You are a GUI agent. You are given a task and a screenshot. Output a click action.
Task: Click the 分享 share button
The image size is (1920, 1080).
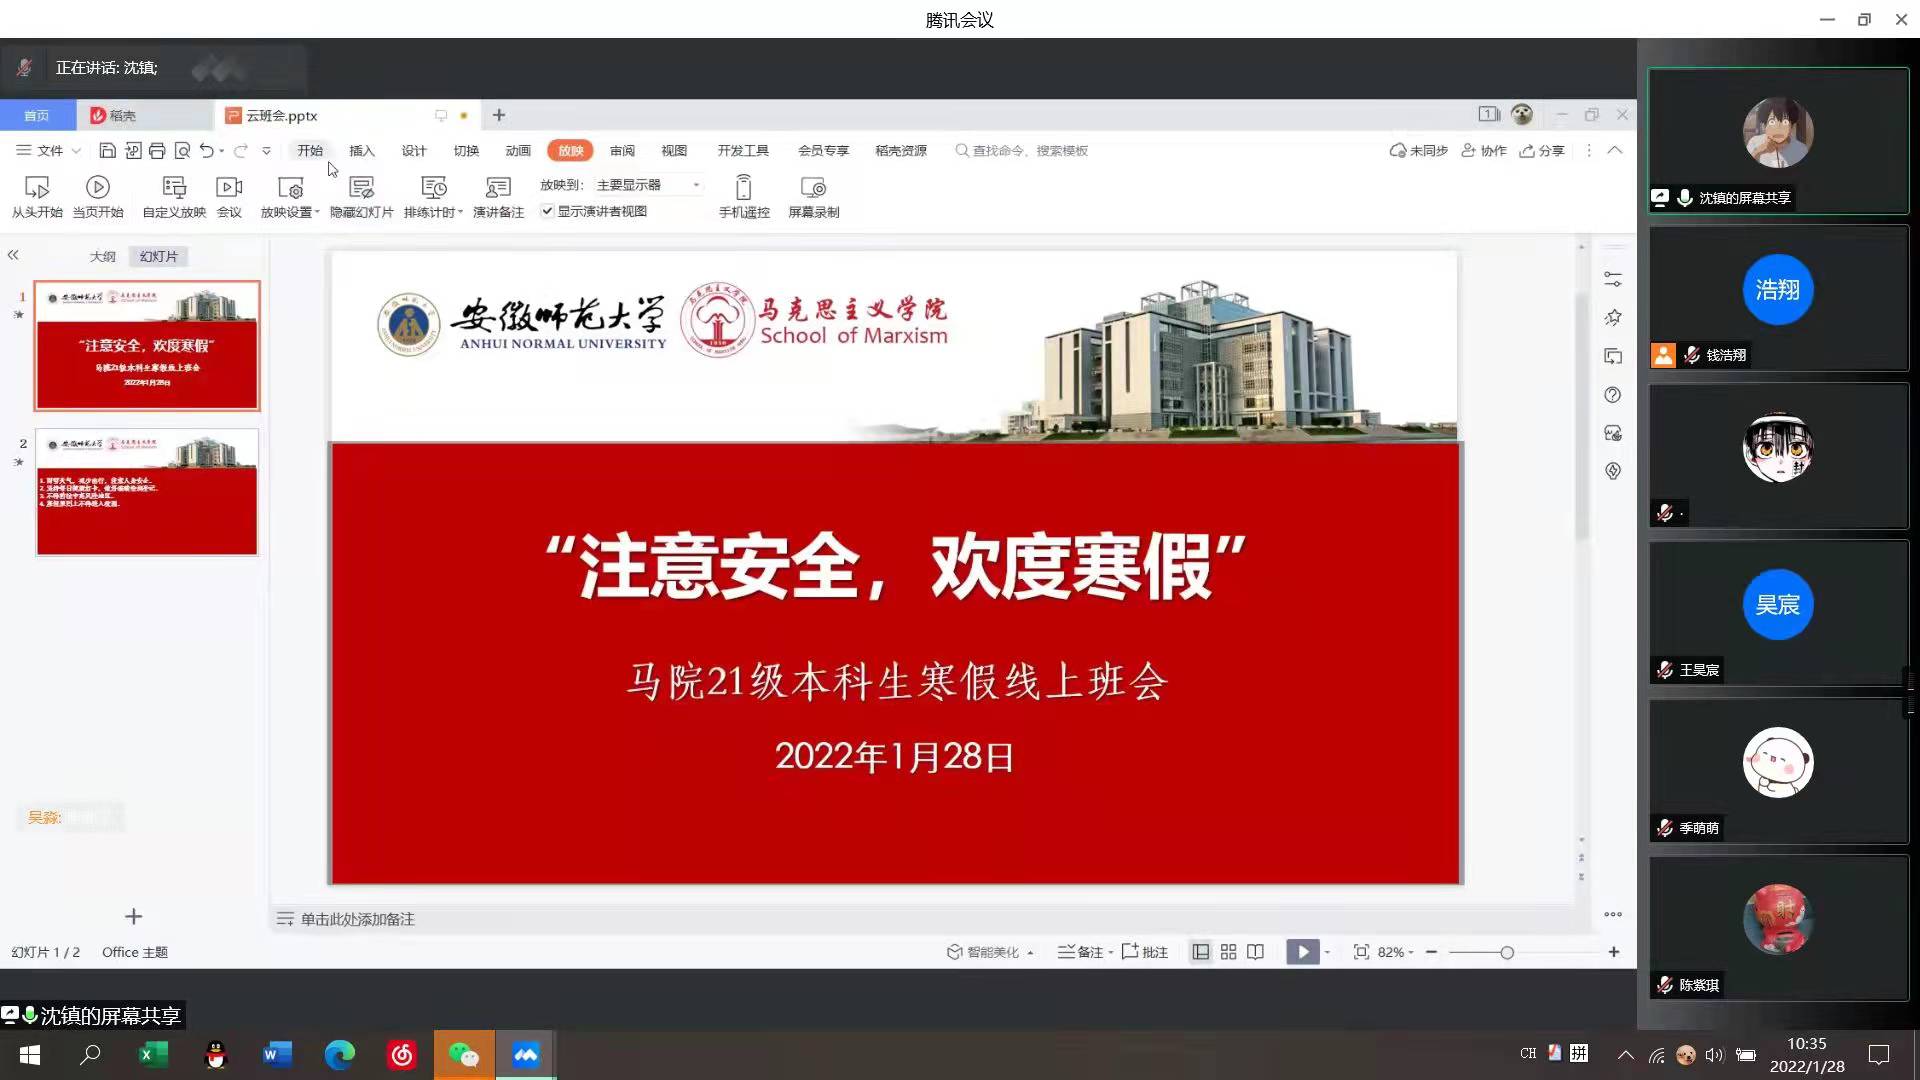[1542, 151]
